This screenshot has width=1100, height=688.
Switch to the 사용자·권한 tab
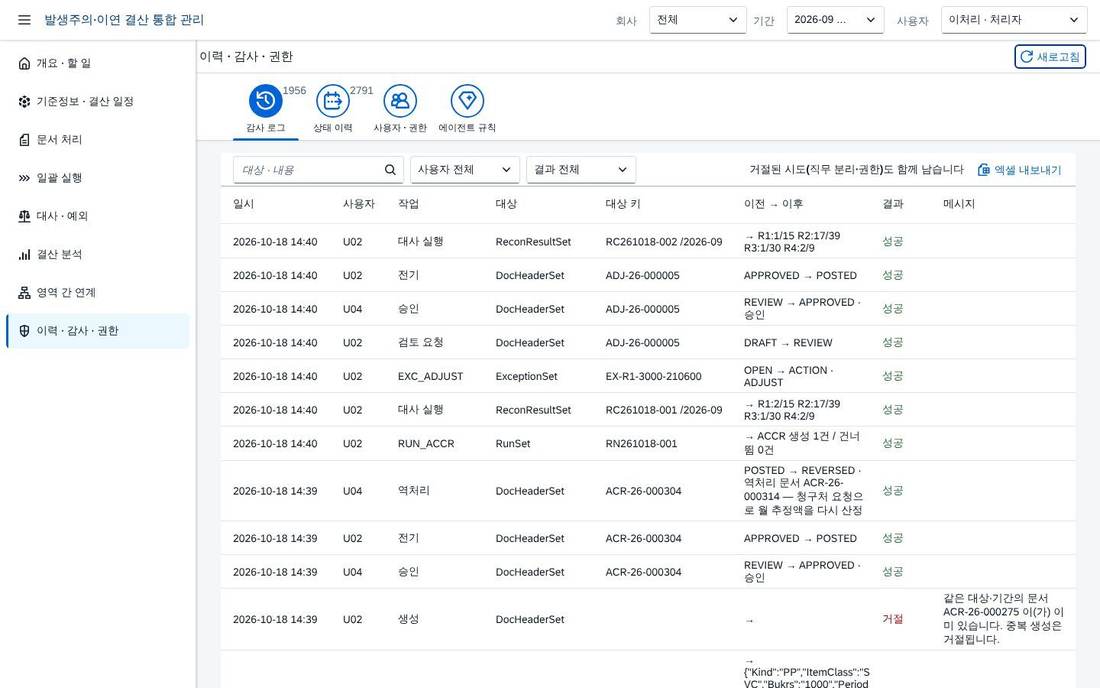(x=400, y=112)
